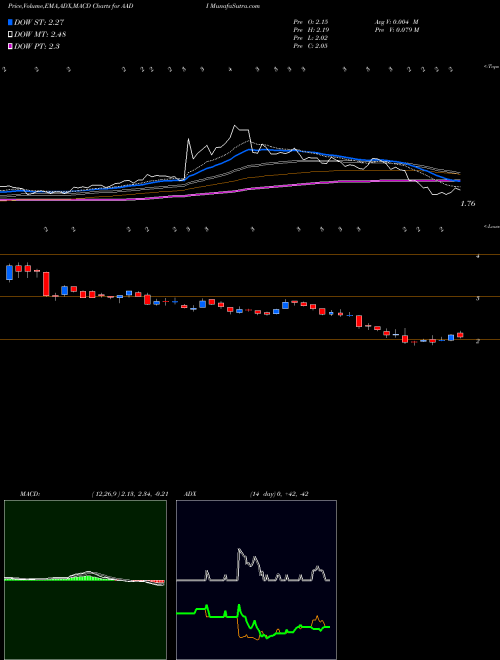Click the ADX '(14 day) 0, +42, -42' values
This screenshot has width=500, height=660.
pyautogui.click(x=278, y=494)
